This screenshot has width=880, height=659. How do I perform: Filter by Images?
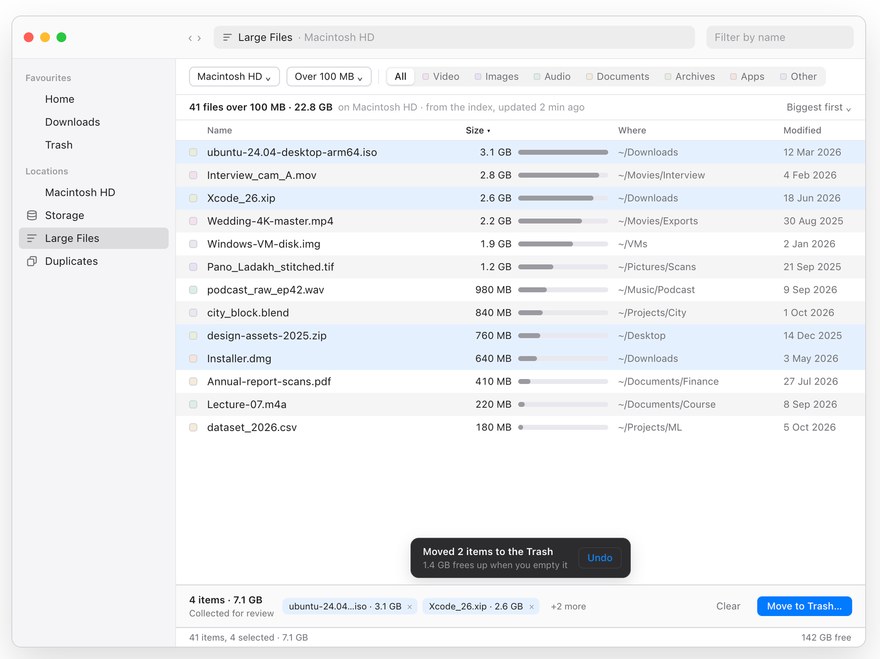(x=496, y=77)
